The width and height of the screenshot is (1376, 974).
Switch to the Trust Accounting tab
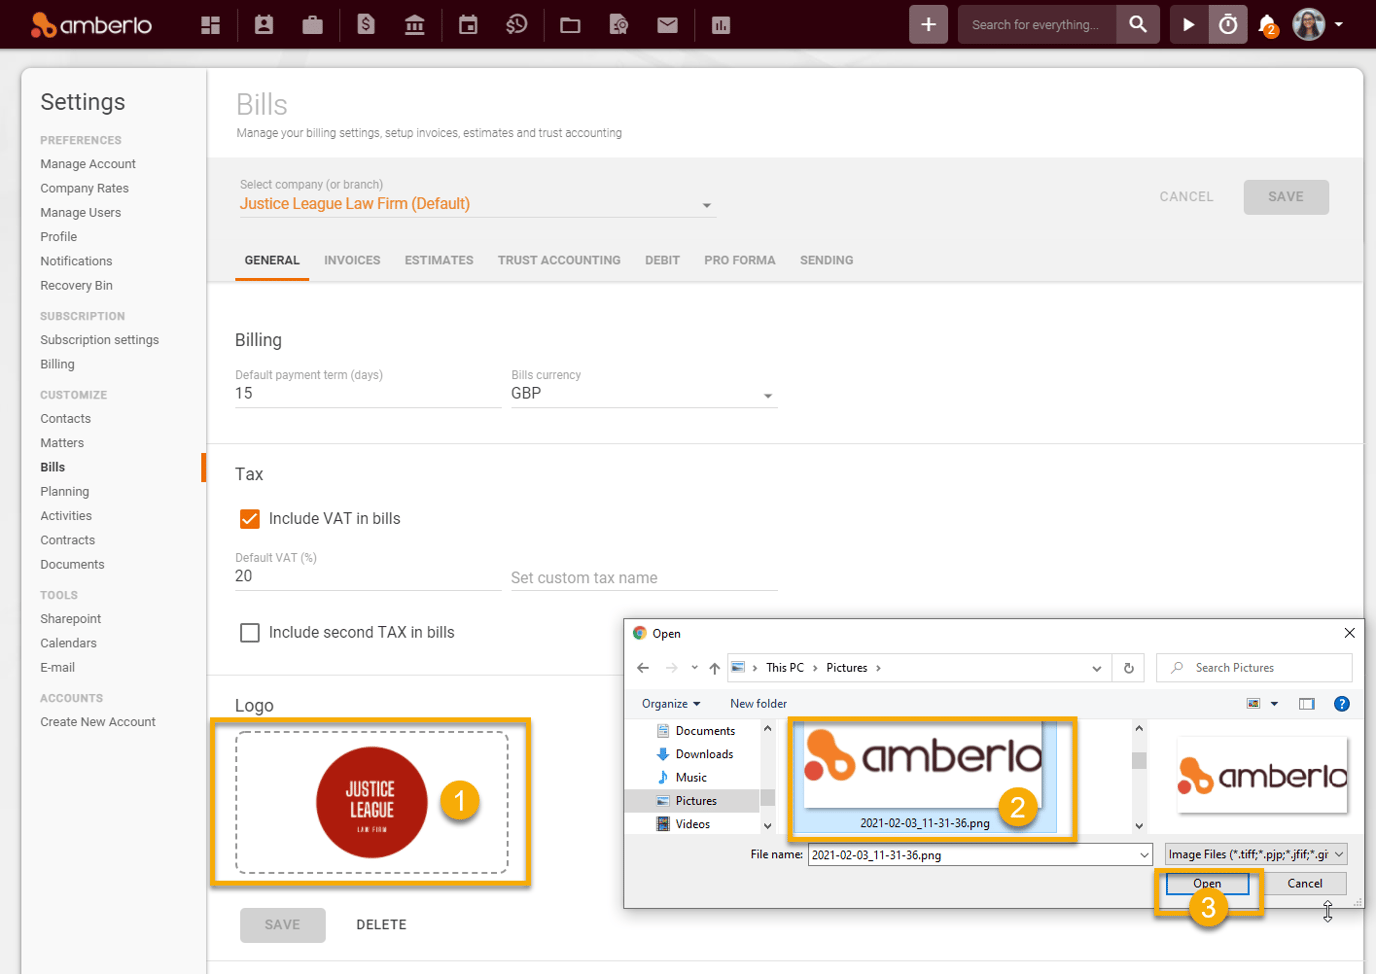[x=559, y=260]
